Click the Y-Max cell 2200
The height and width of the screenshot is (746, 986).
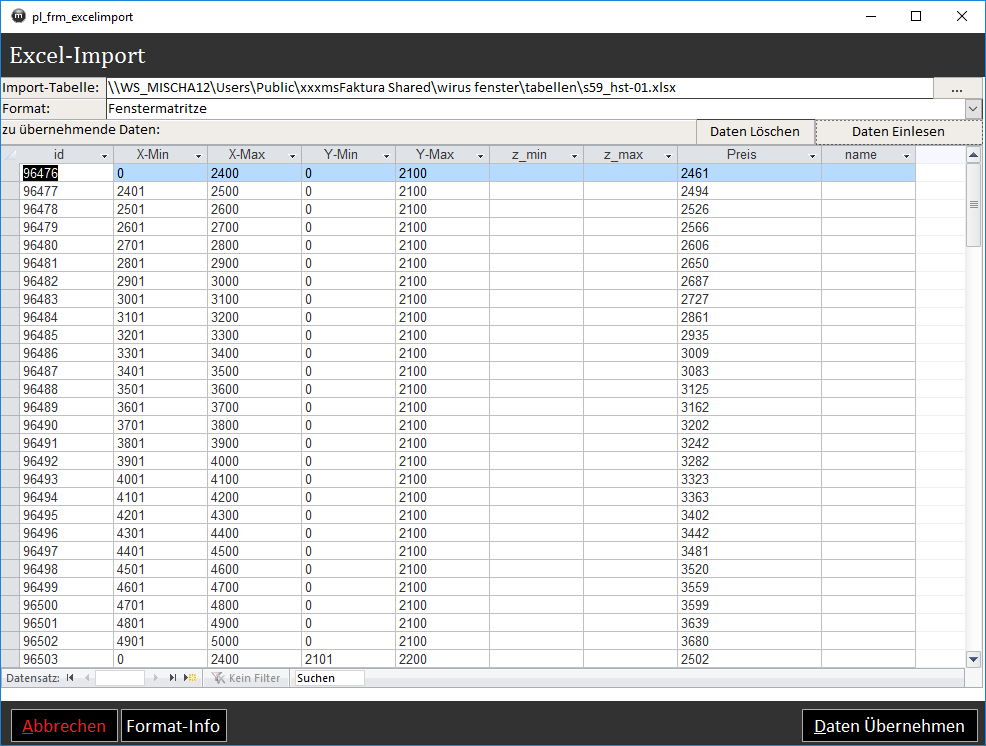click(442, 659)
